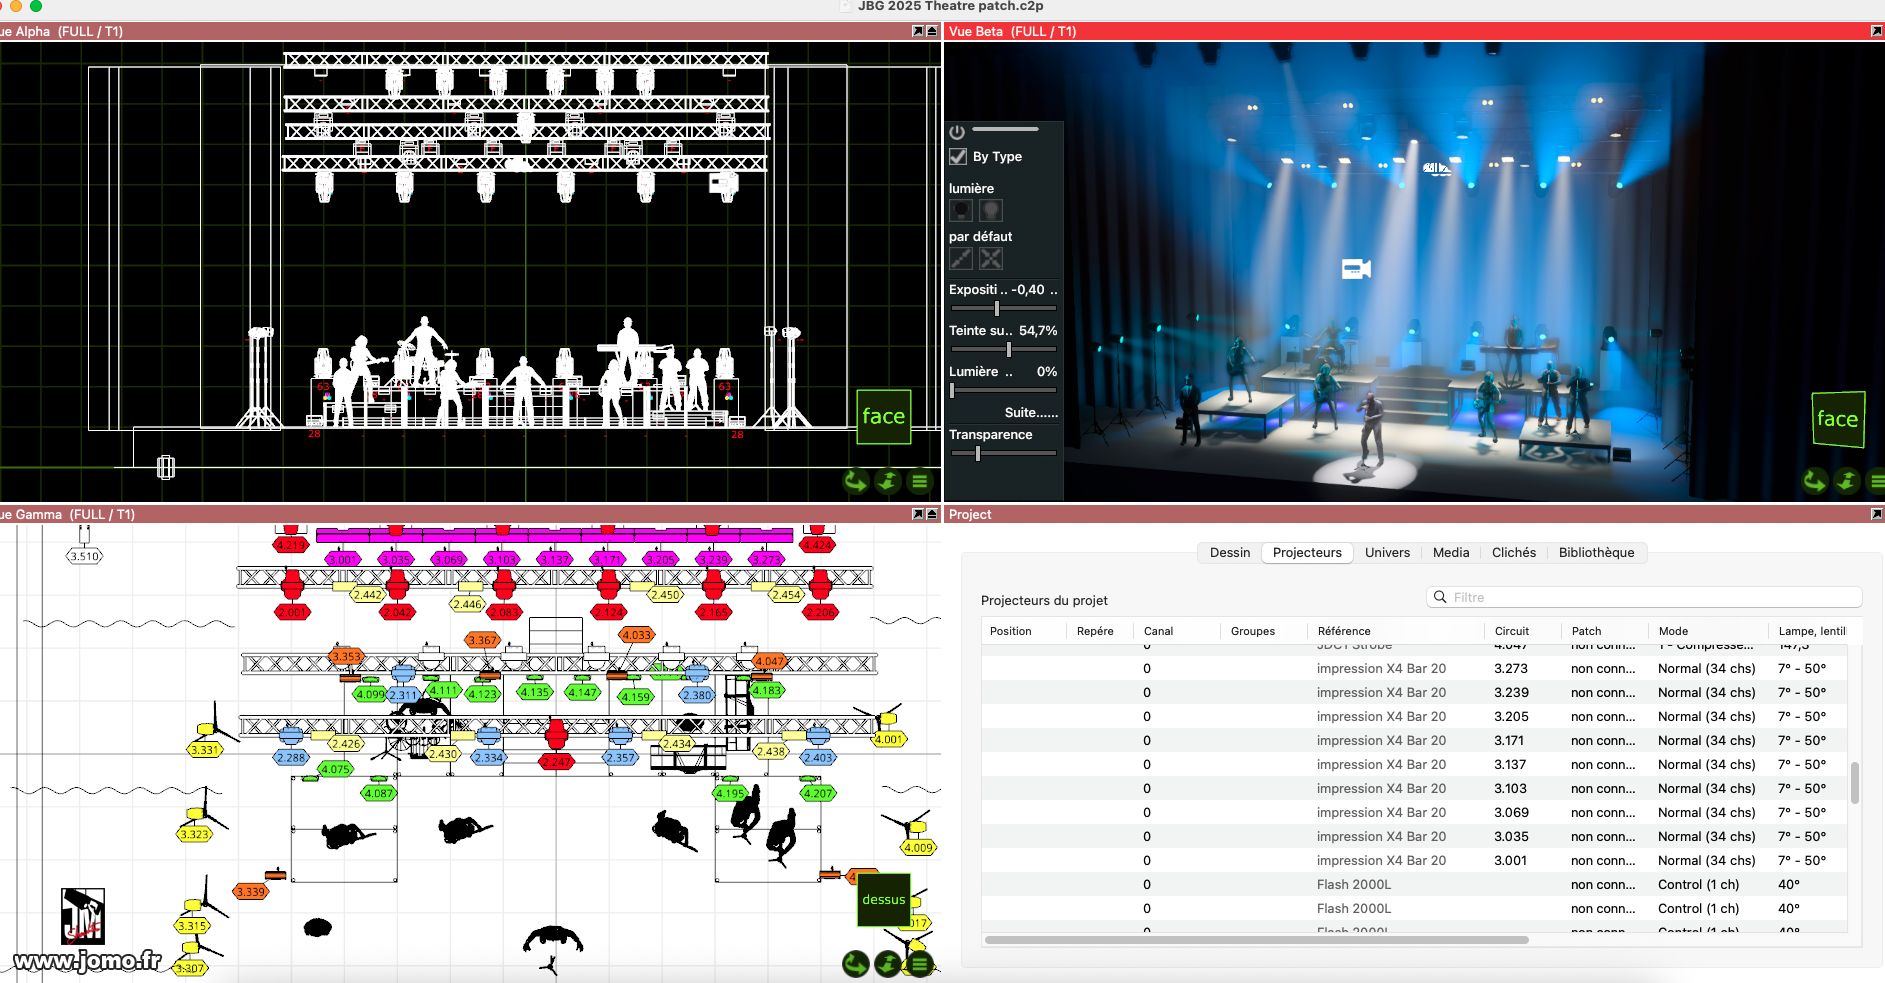This screenshot has height=983, width=1885.
Task: Toggle the green face view box in Vue Alpha
Action: pos(883,417)
